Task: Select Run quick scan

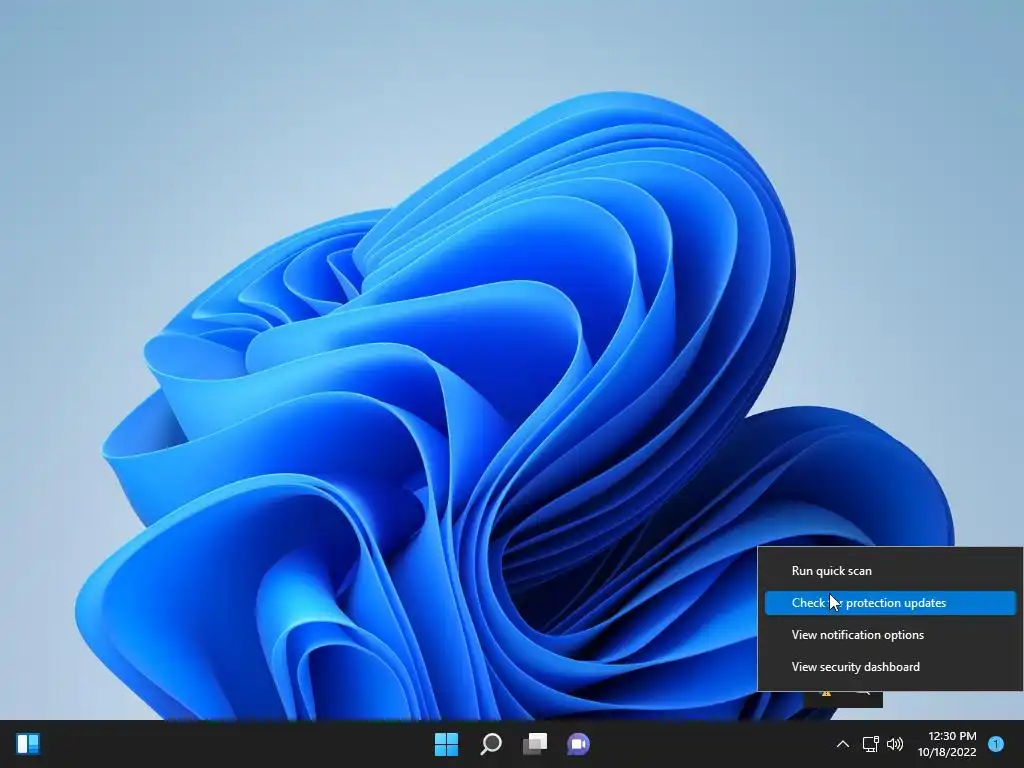Action: click(x=890, y=571)
